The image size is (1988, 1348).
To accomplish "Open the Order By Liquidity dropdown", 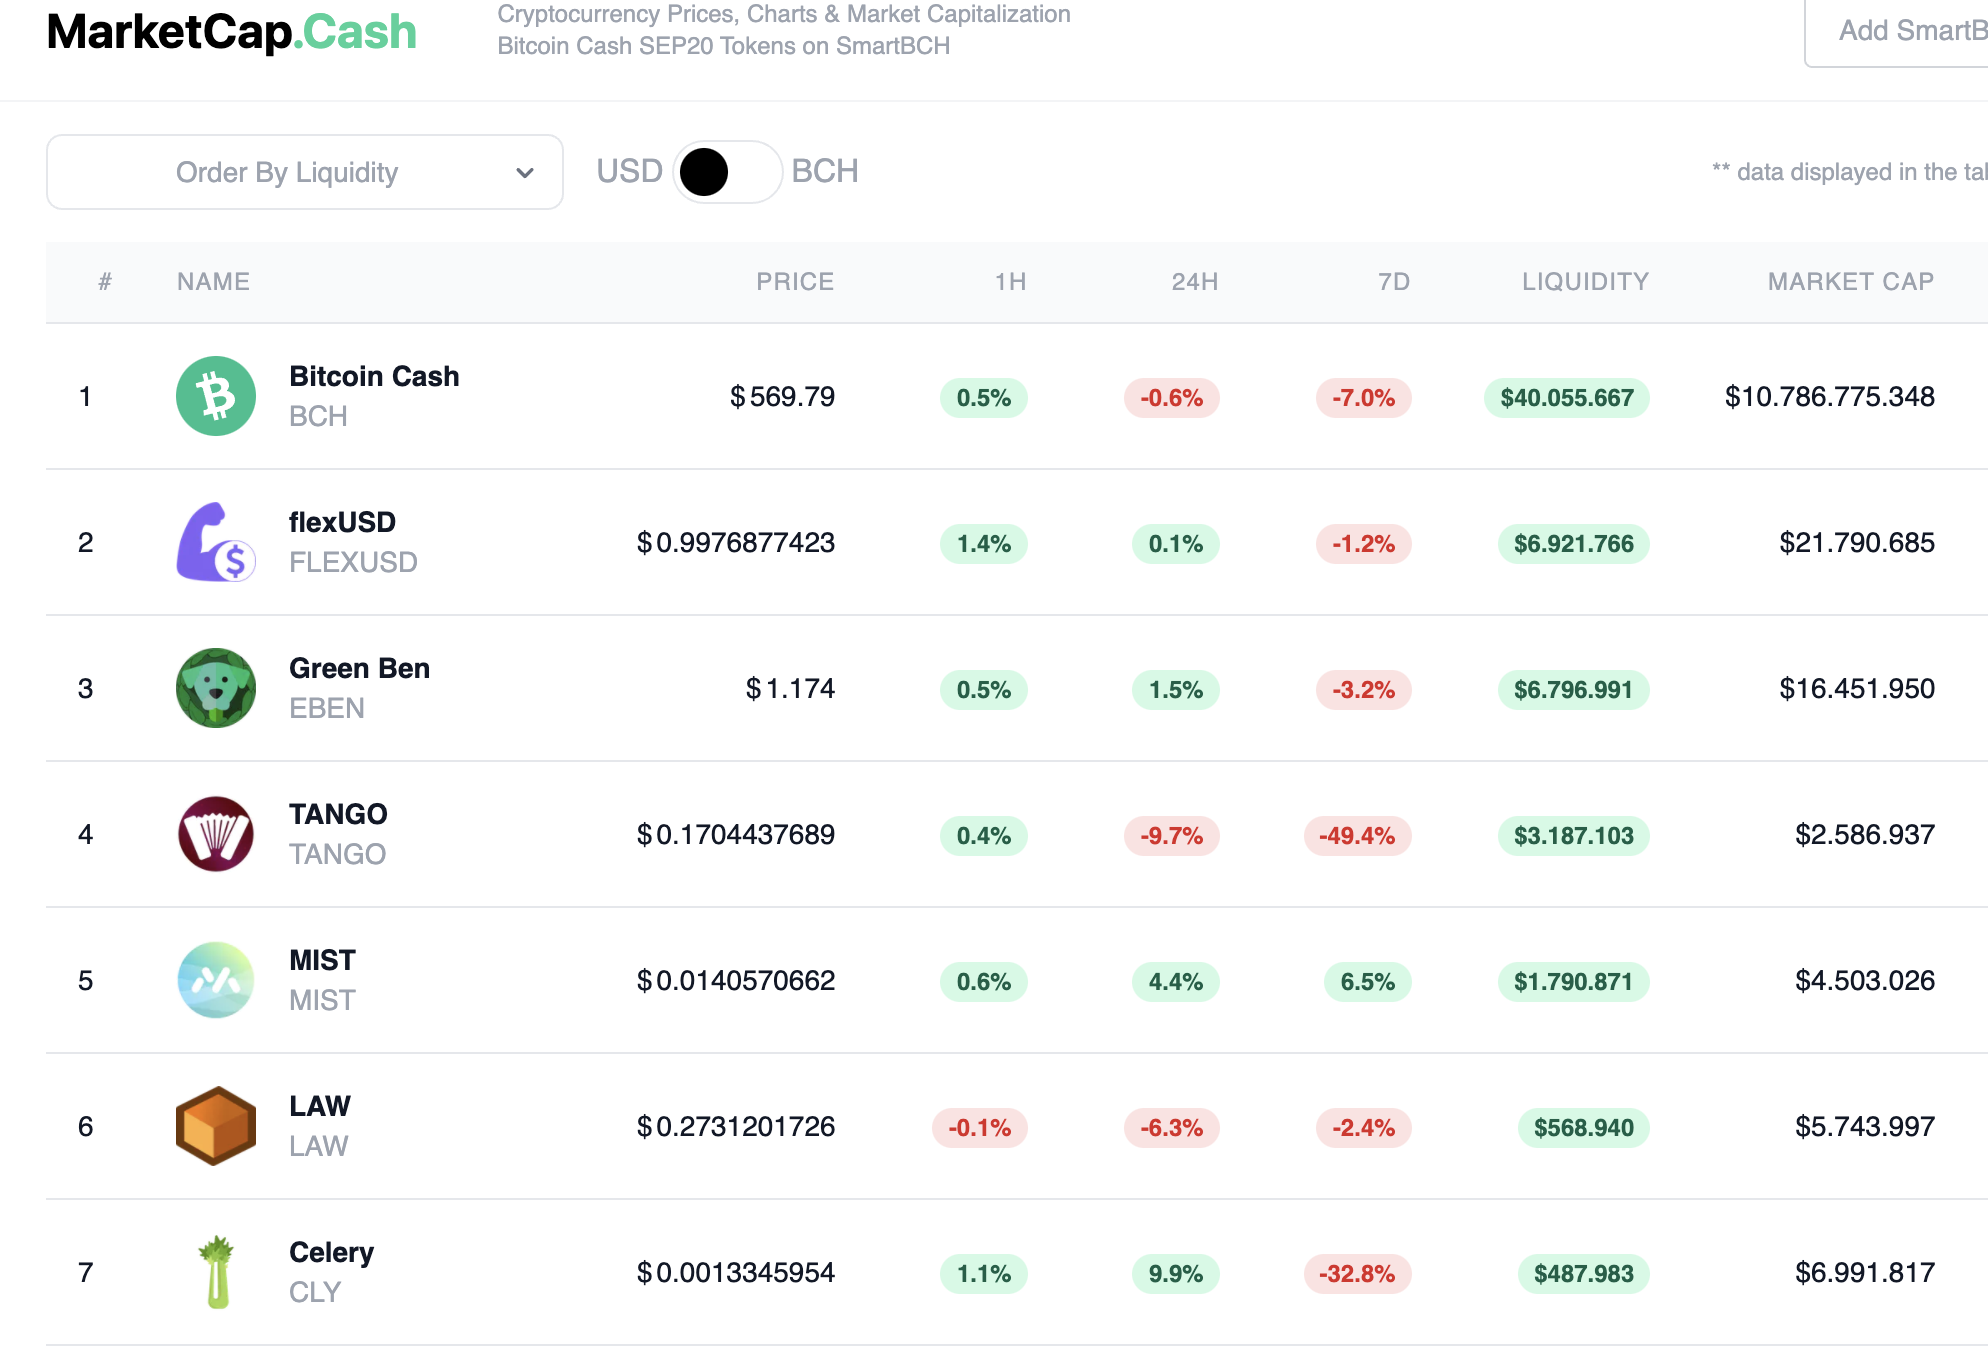I will (305, 172).
